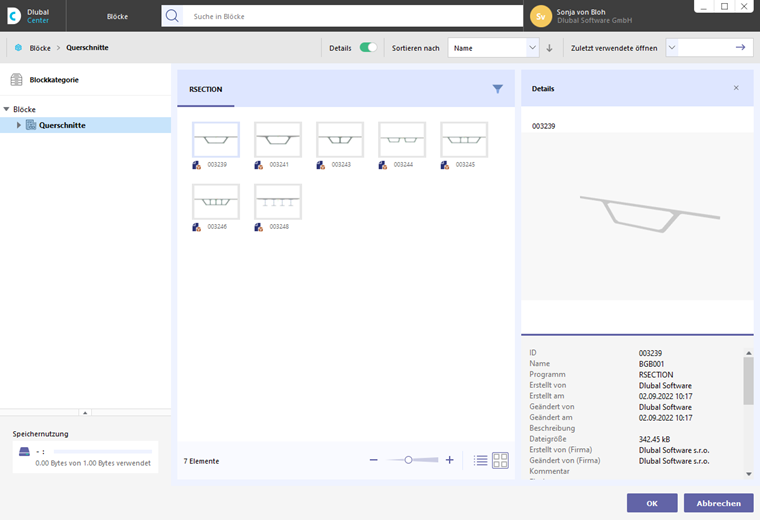760x520 pixels.
Task: Switch to list view
Action: click(x=480, y=460)
